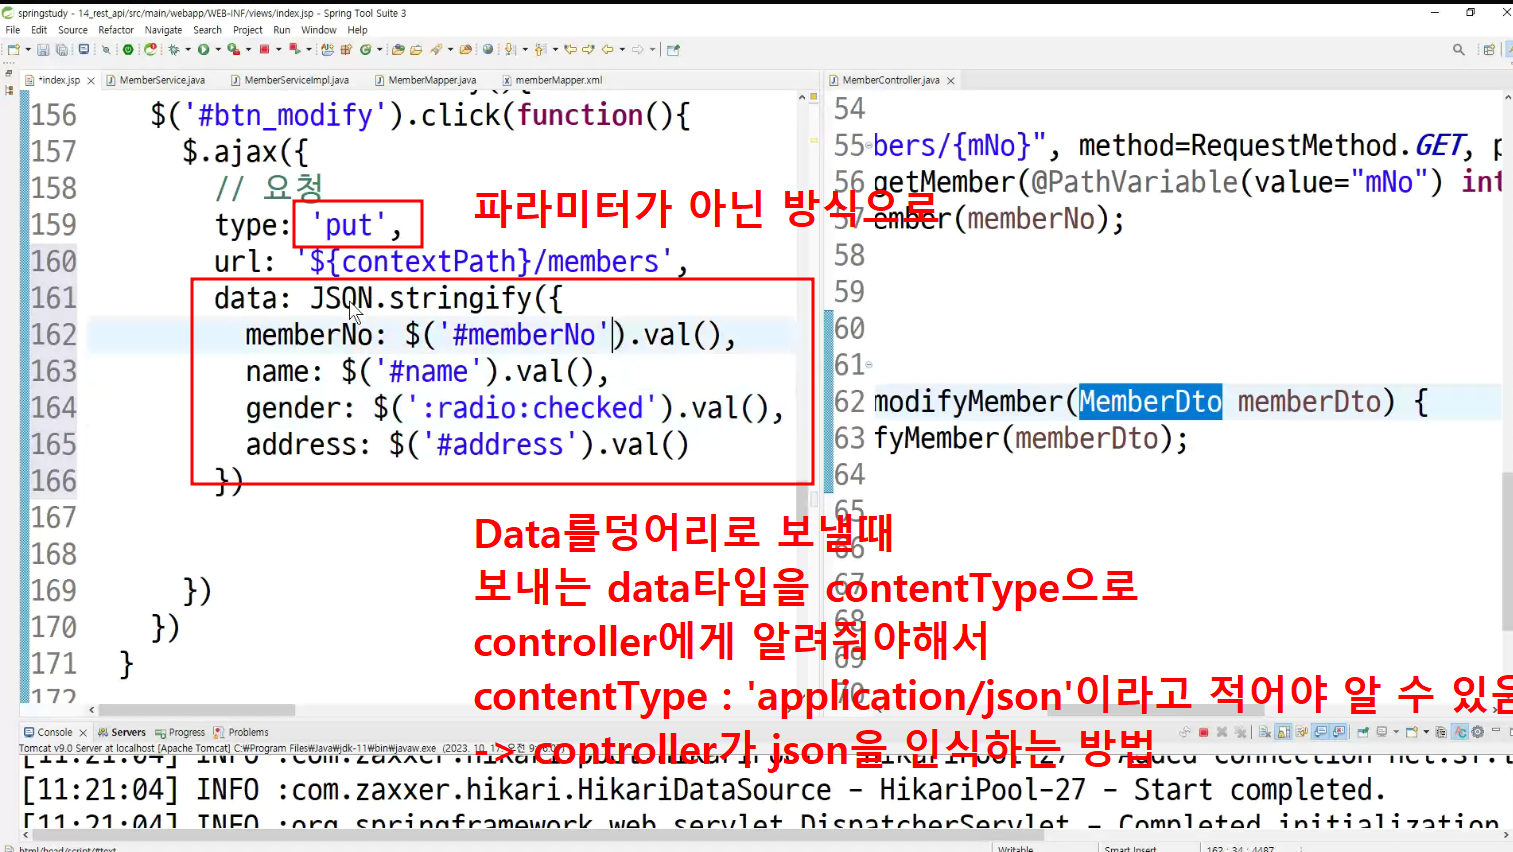The image size is (1513, 852).
Task: Toggle Scroll Lock in console toolbar
Action: (x=1283, y=732)
